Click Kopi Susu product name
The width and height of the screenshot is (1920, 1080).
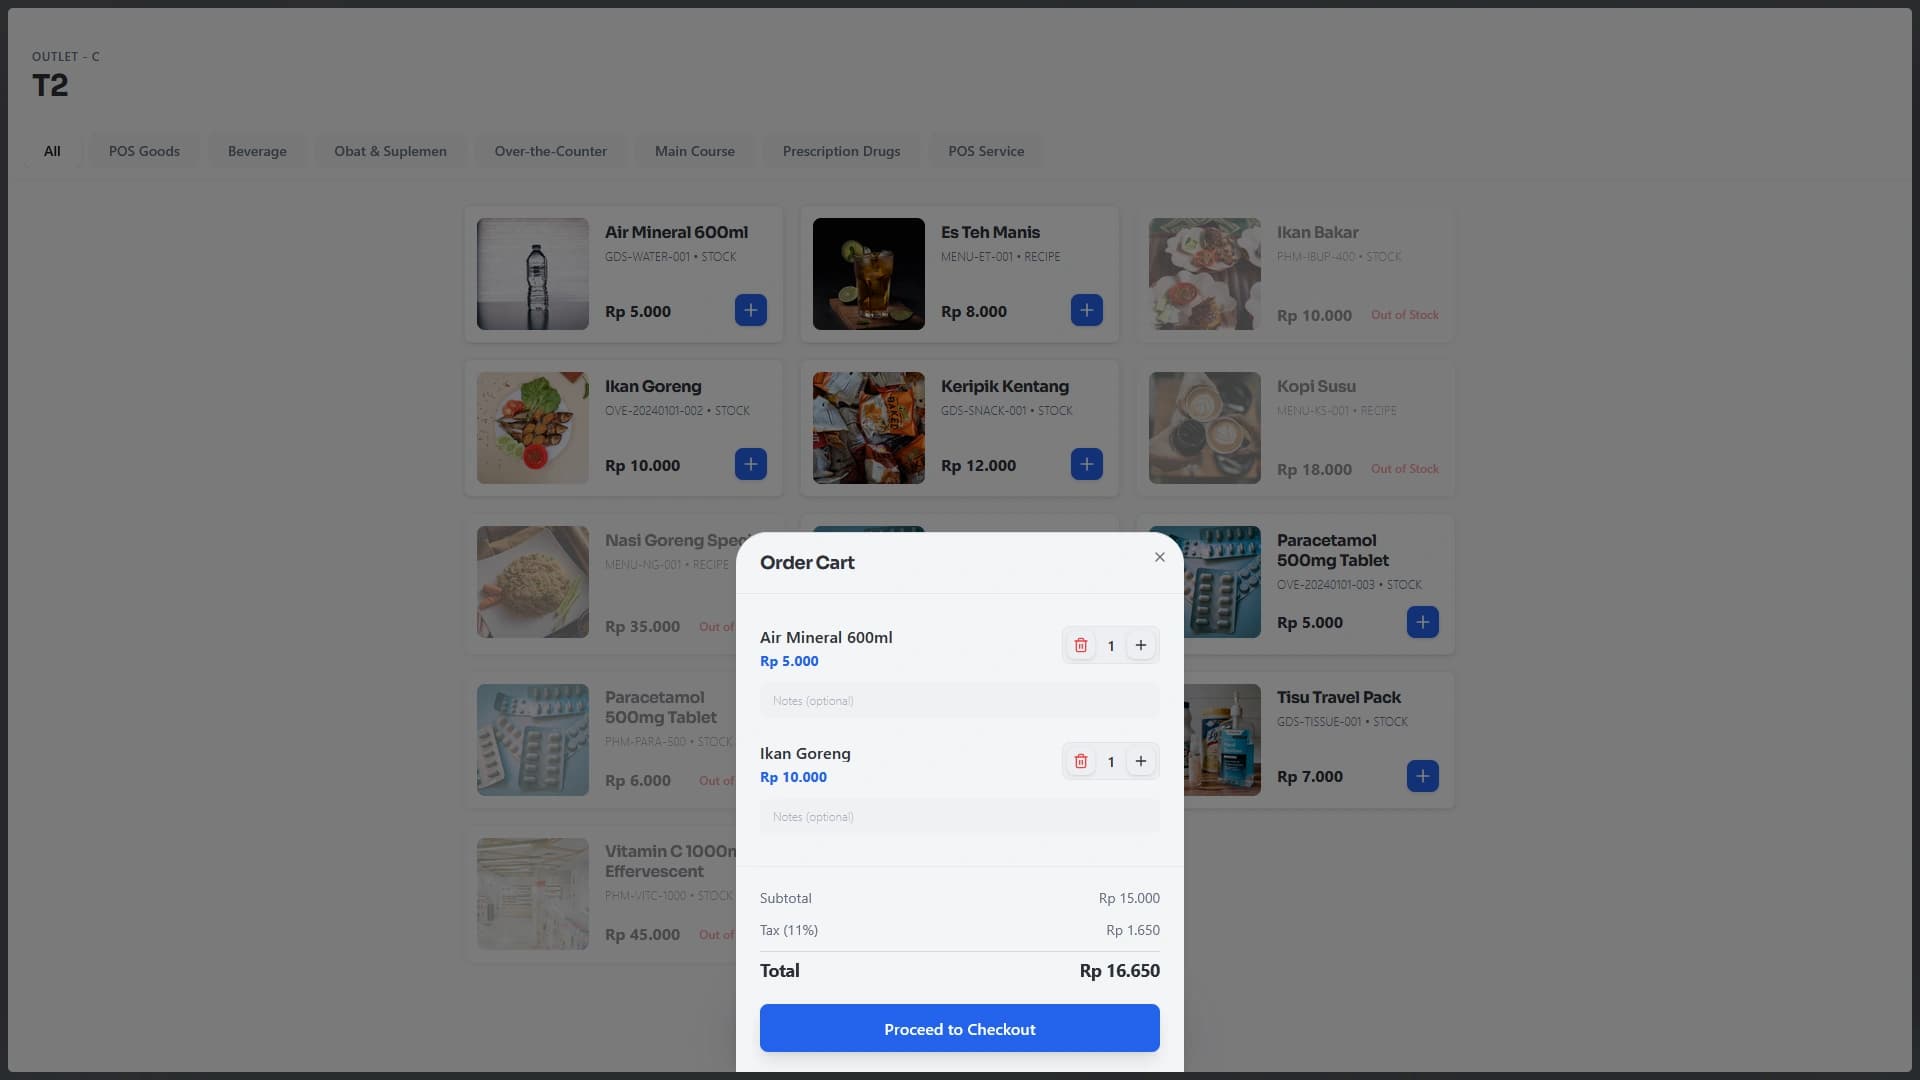coord(1316,386)
